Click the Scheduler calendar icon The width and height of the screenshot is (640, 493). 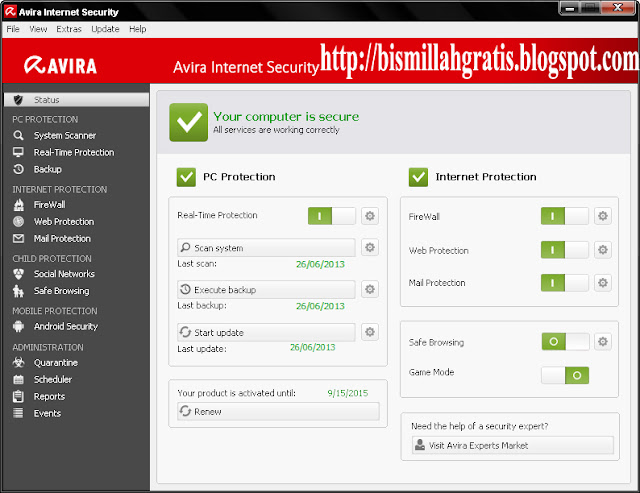click(x=18, y=380)
